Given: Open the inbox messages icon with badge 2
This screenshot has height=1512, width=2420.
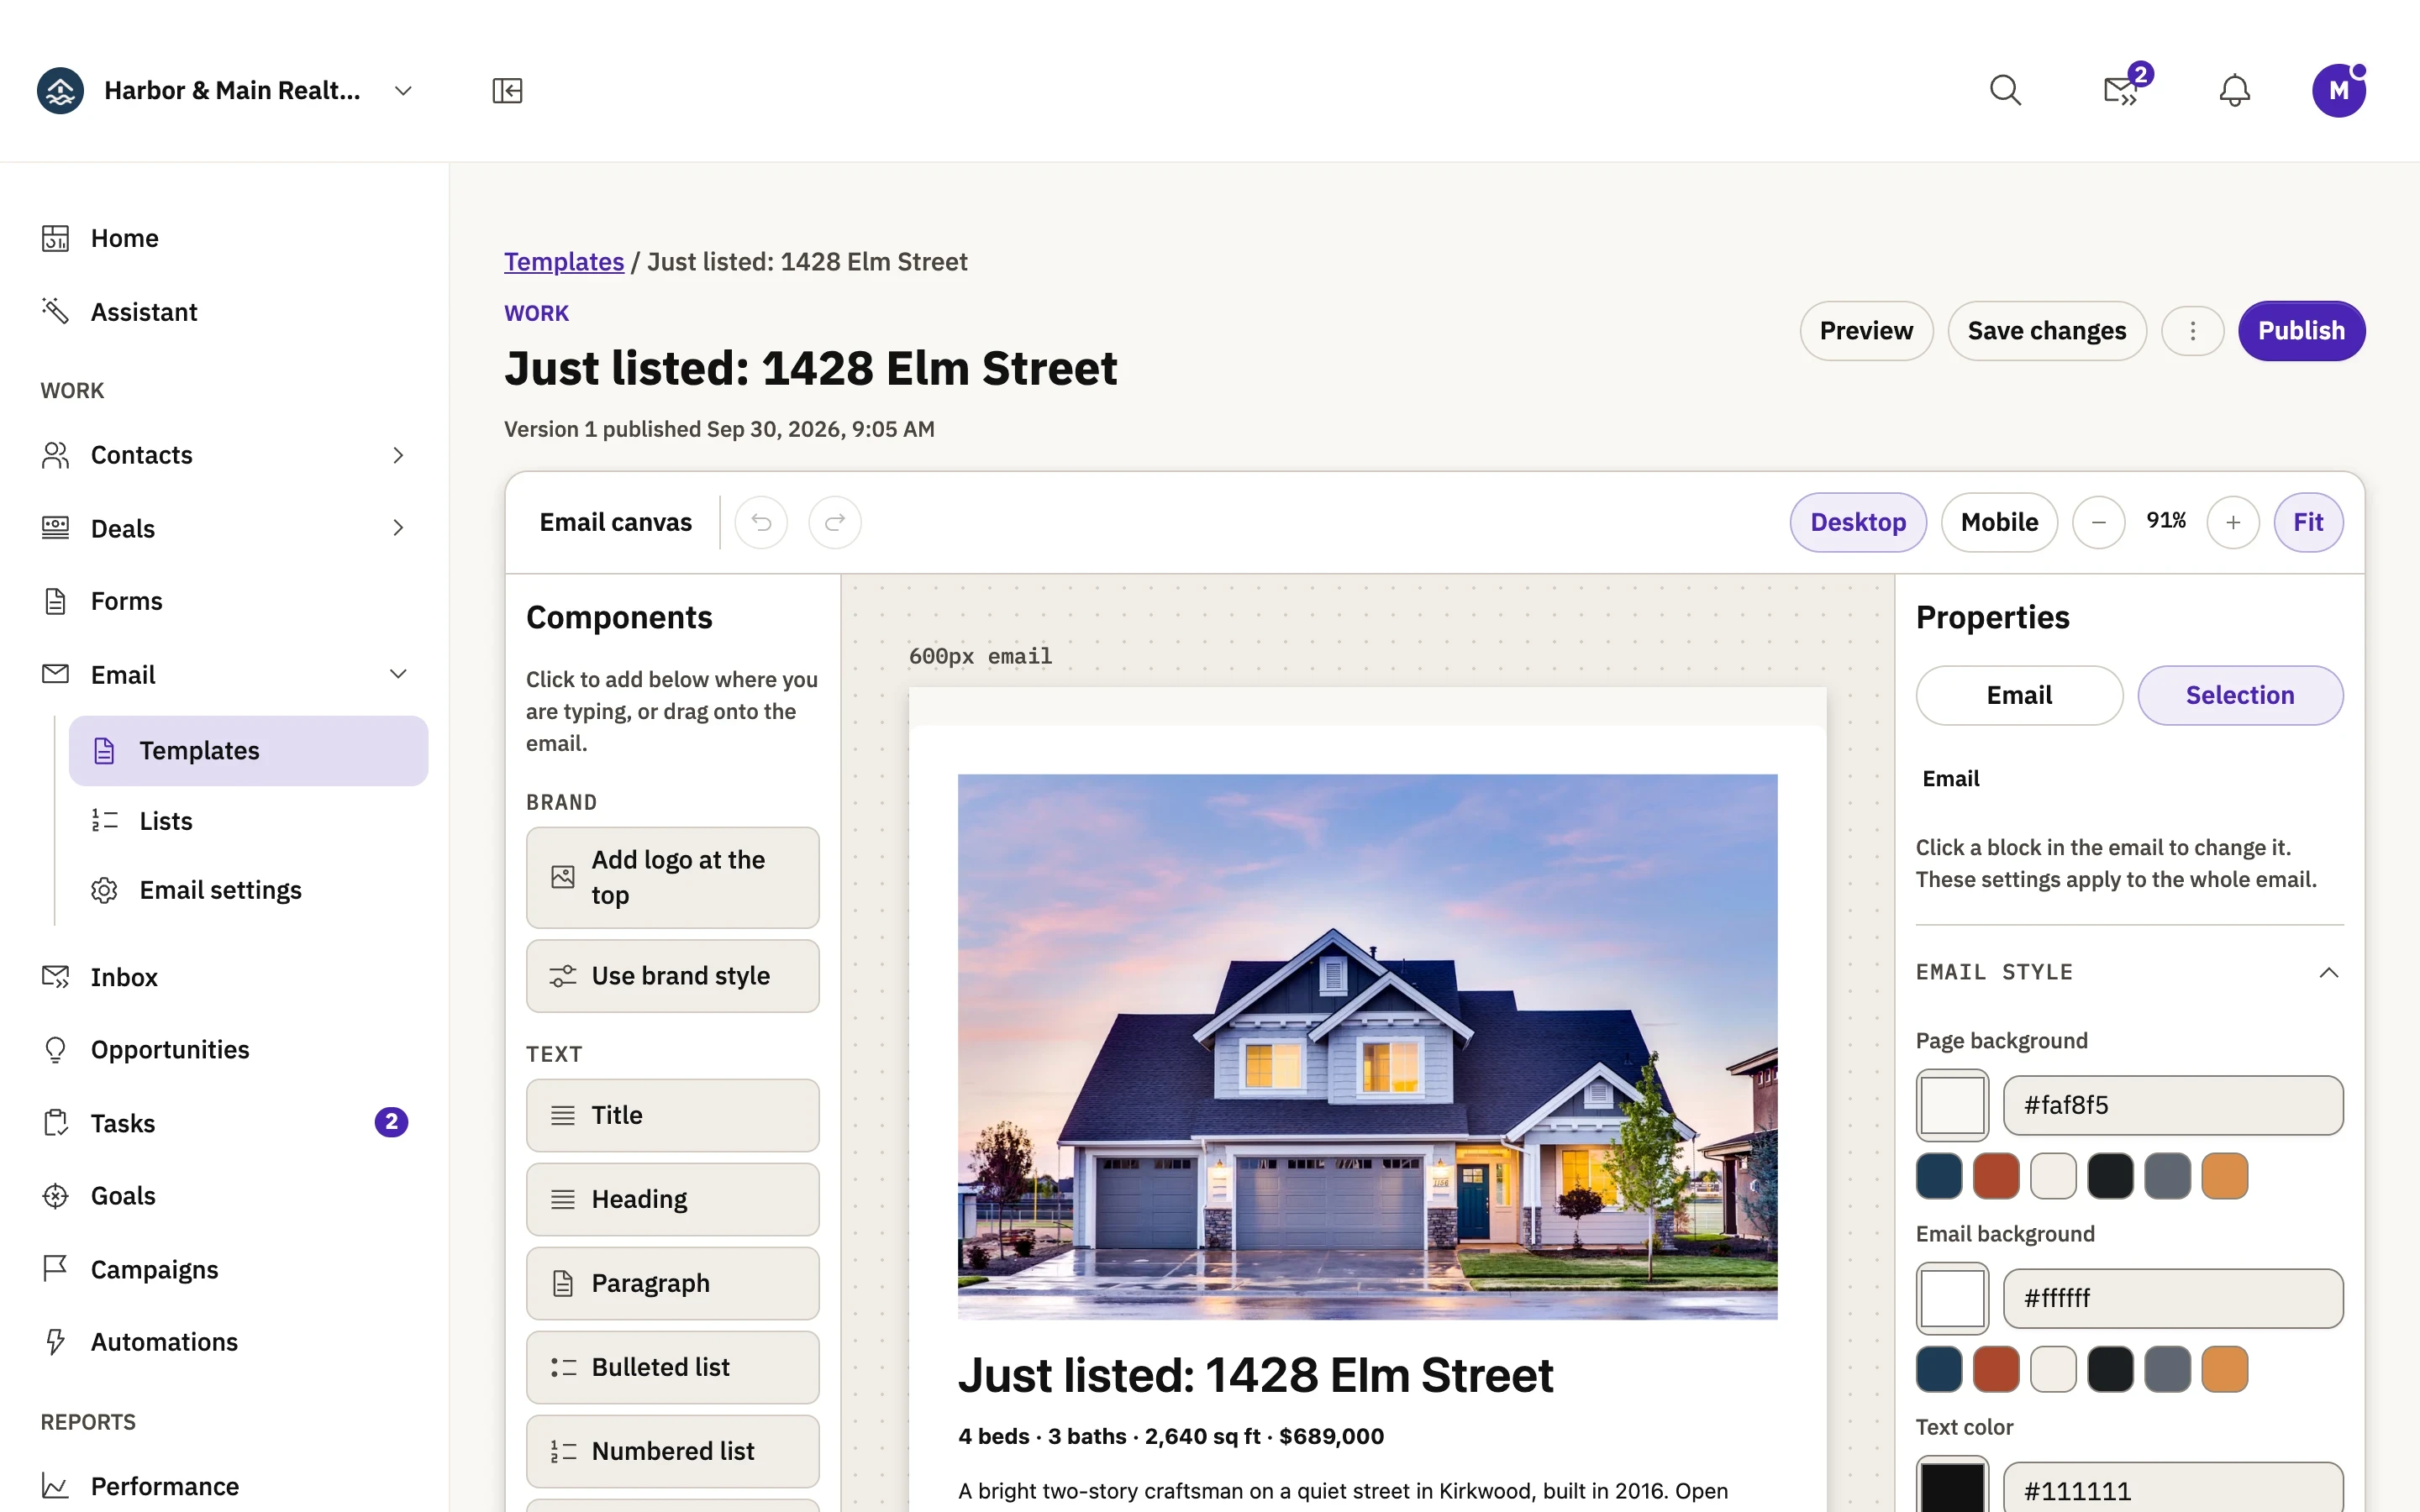Looking at the screenshot, I should point(2121,90).
